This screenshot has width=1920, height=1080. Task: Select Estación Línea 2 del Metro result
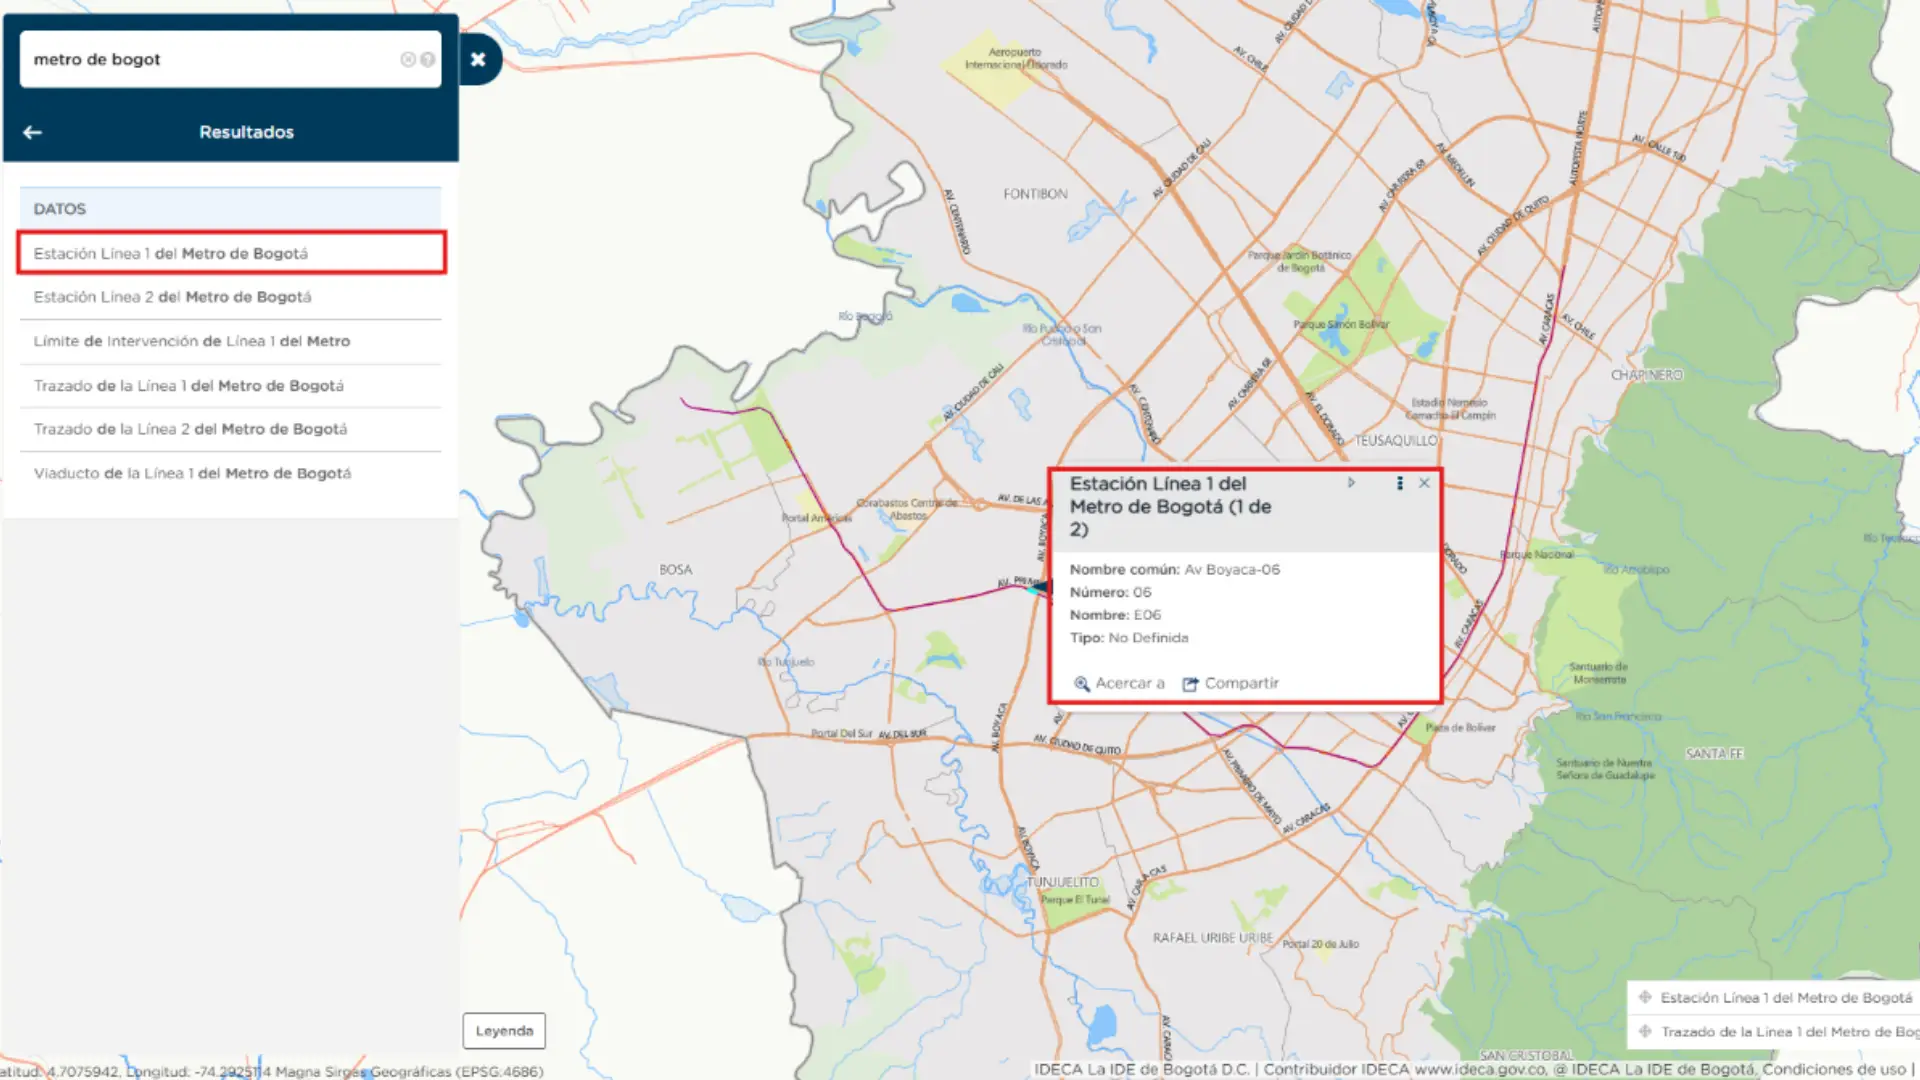point(231,297)
